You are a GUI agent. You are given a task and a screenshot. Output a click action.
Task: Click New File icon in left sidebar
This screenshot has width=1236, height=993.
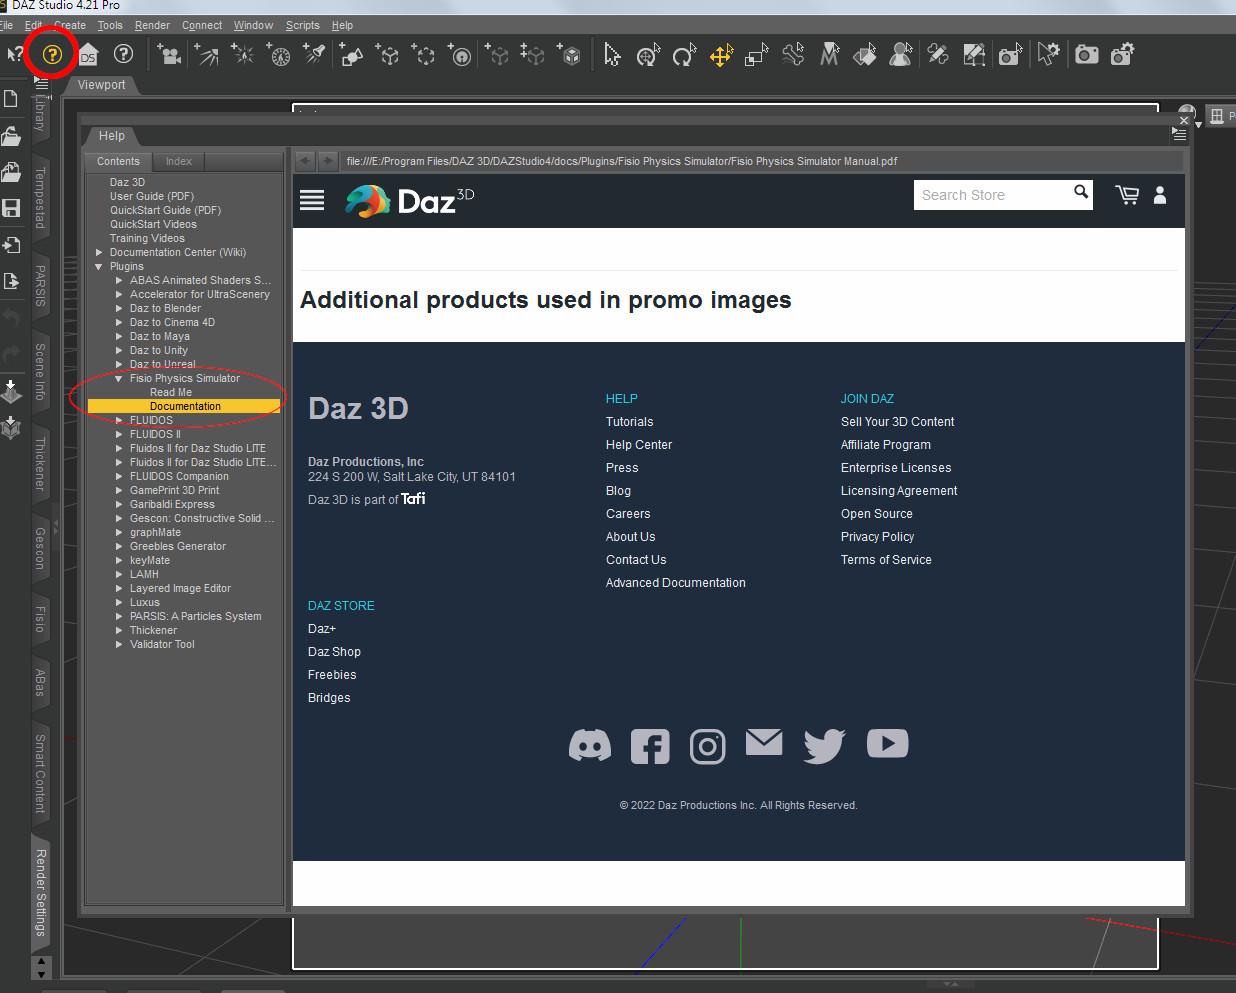11,99
